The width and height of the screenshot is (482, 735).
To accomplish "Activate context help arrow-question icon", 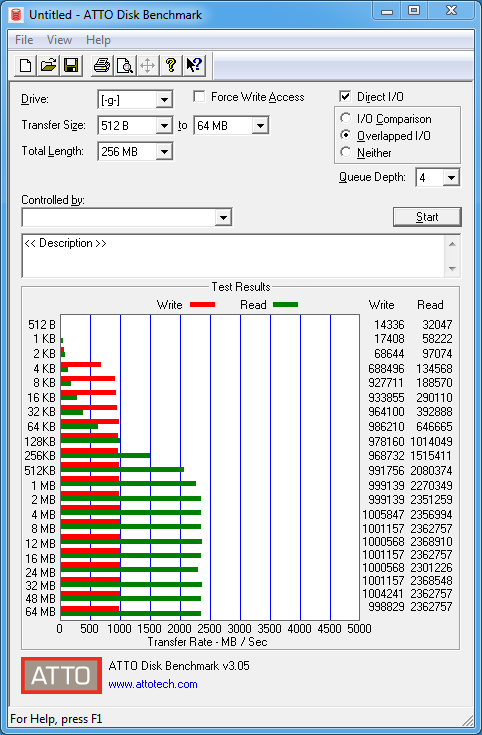I will [x=194, y=65].
